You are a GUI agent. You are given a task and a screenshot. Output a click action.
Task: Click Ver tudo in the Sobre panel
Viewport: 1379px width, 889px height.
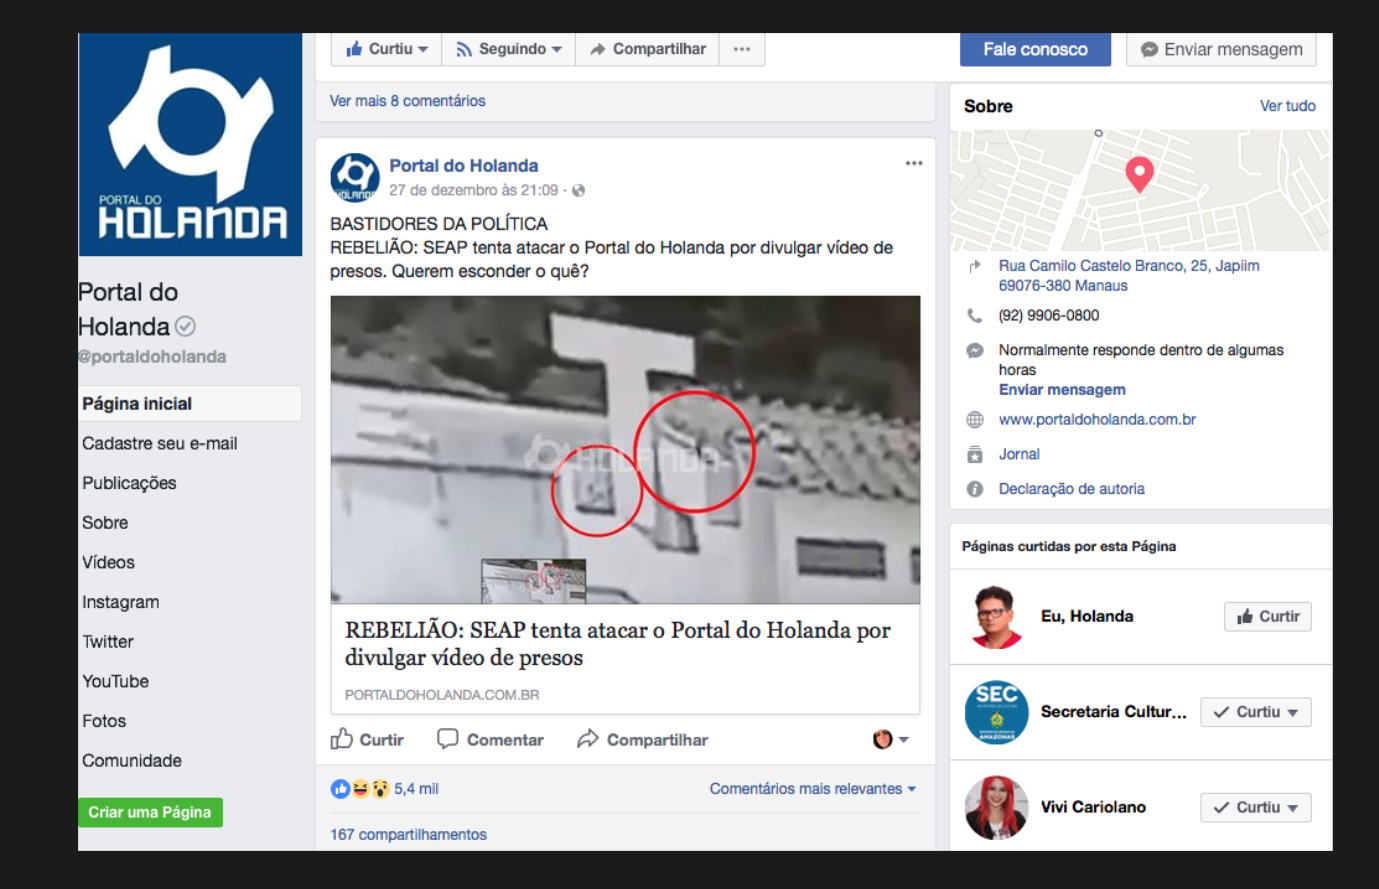1287,106
